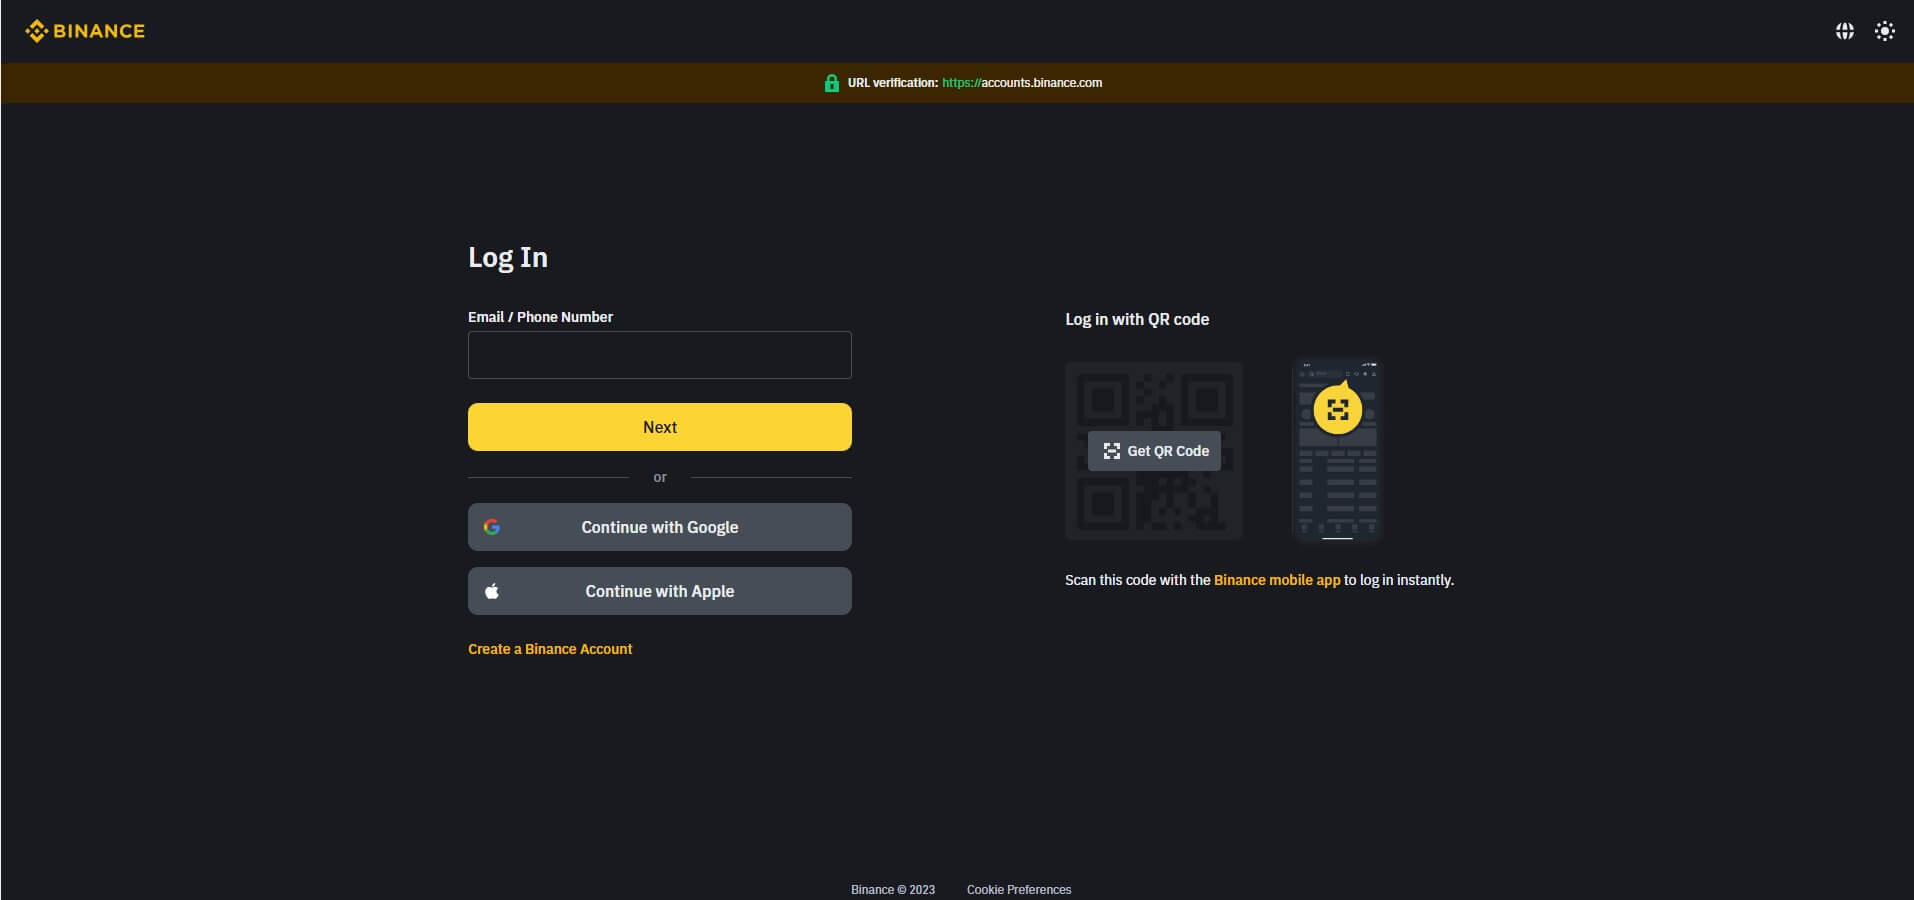The width and height of the screenshot is (1914, 900).
Task: Open the language globe selector
Action: click(x=1845, y=31)
